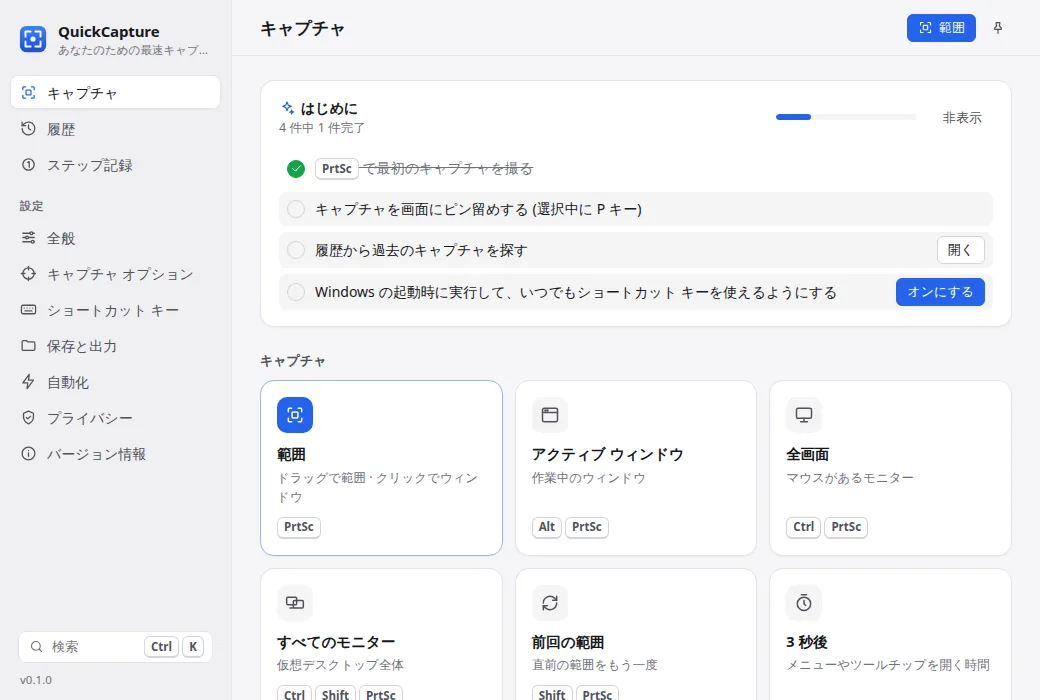Click the 作業中のウィンドウ description text
The width and height of the screenshot is (1040, 700).
588,478
